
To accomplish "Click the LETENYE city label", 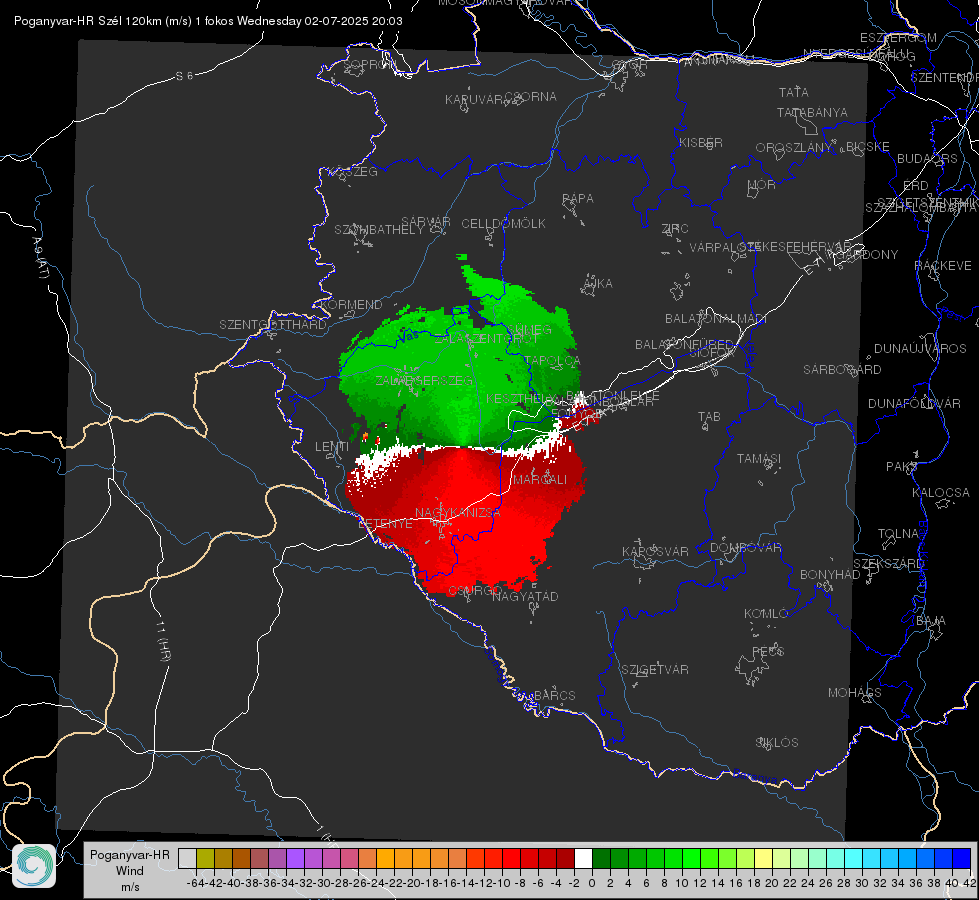I will pyautogui.click(x=385, y=523).
